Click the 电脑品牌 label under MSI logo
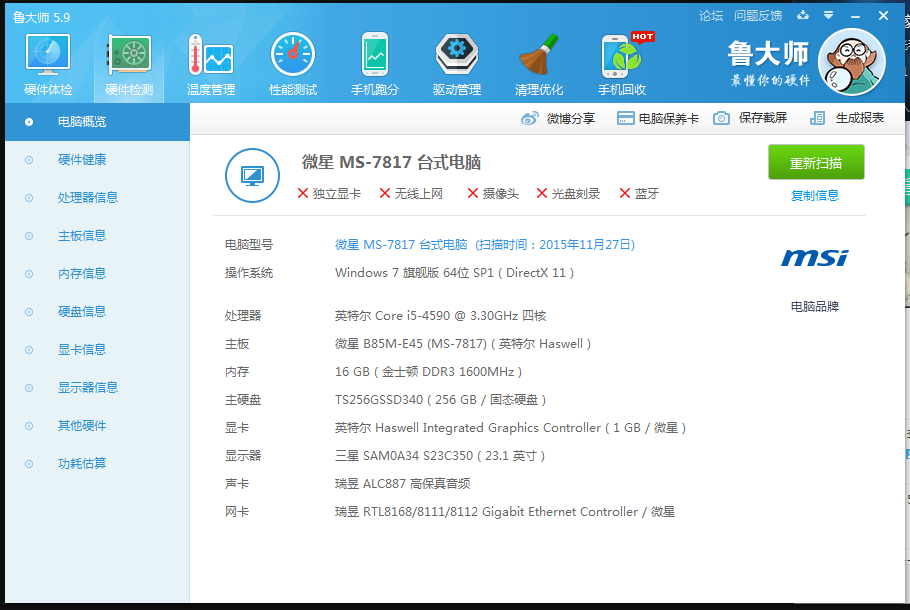 coord(815,306)
